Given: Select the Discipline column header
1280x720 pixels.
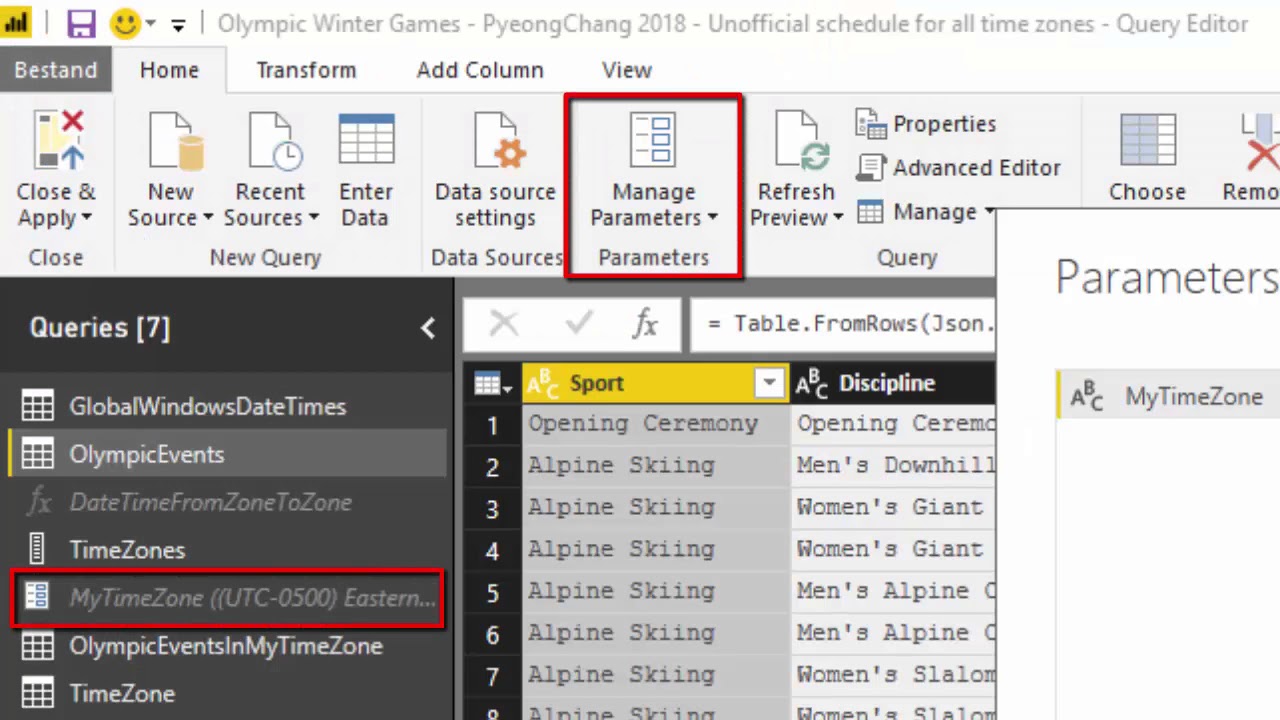Looking at the screenshot, I should pos(893,383).
